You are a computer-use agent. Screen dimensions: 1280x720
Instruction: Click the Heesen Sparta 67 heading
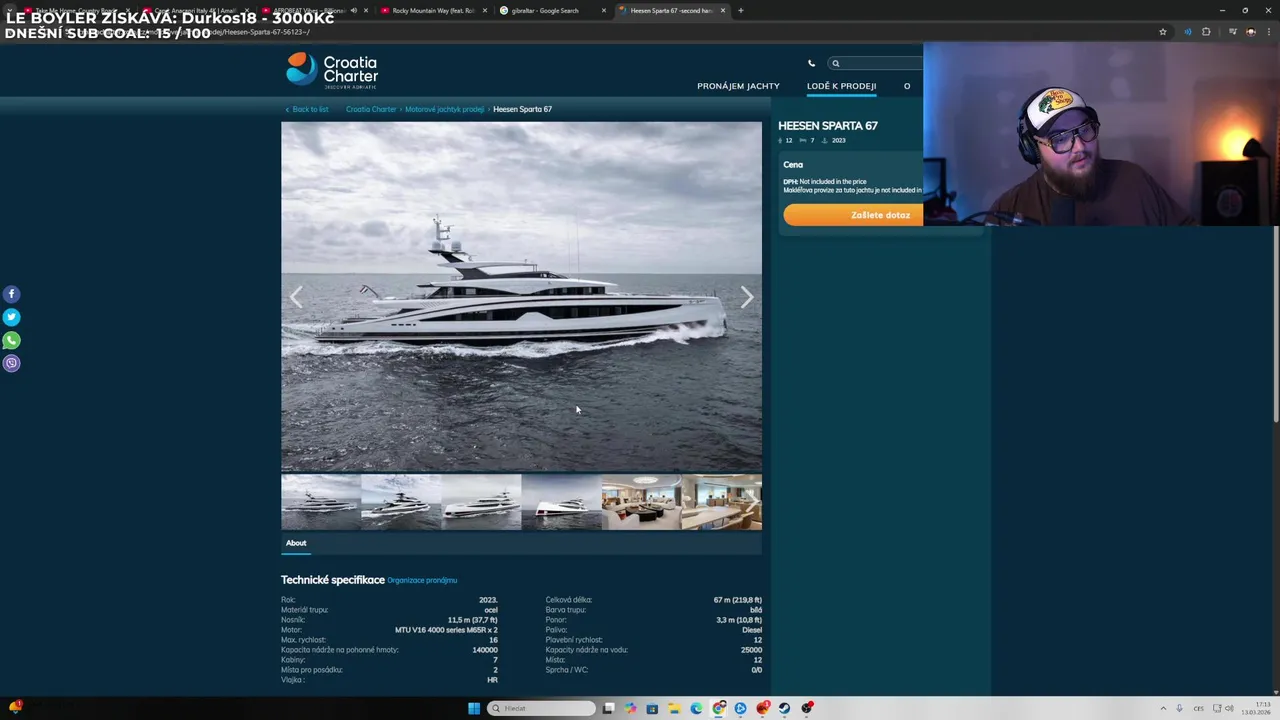828,126
